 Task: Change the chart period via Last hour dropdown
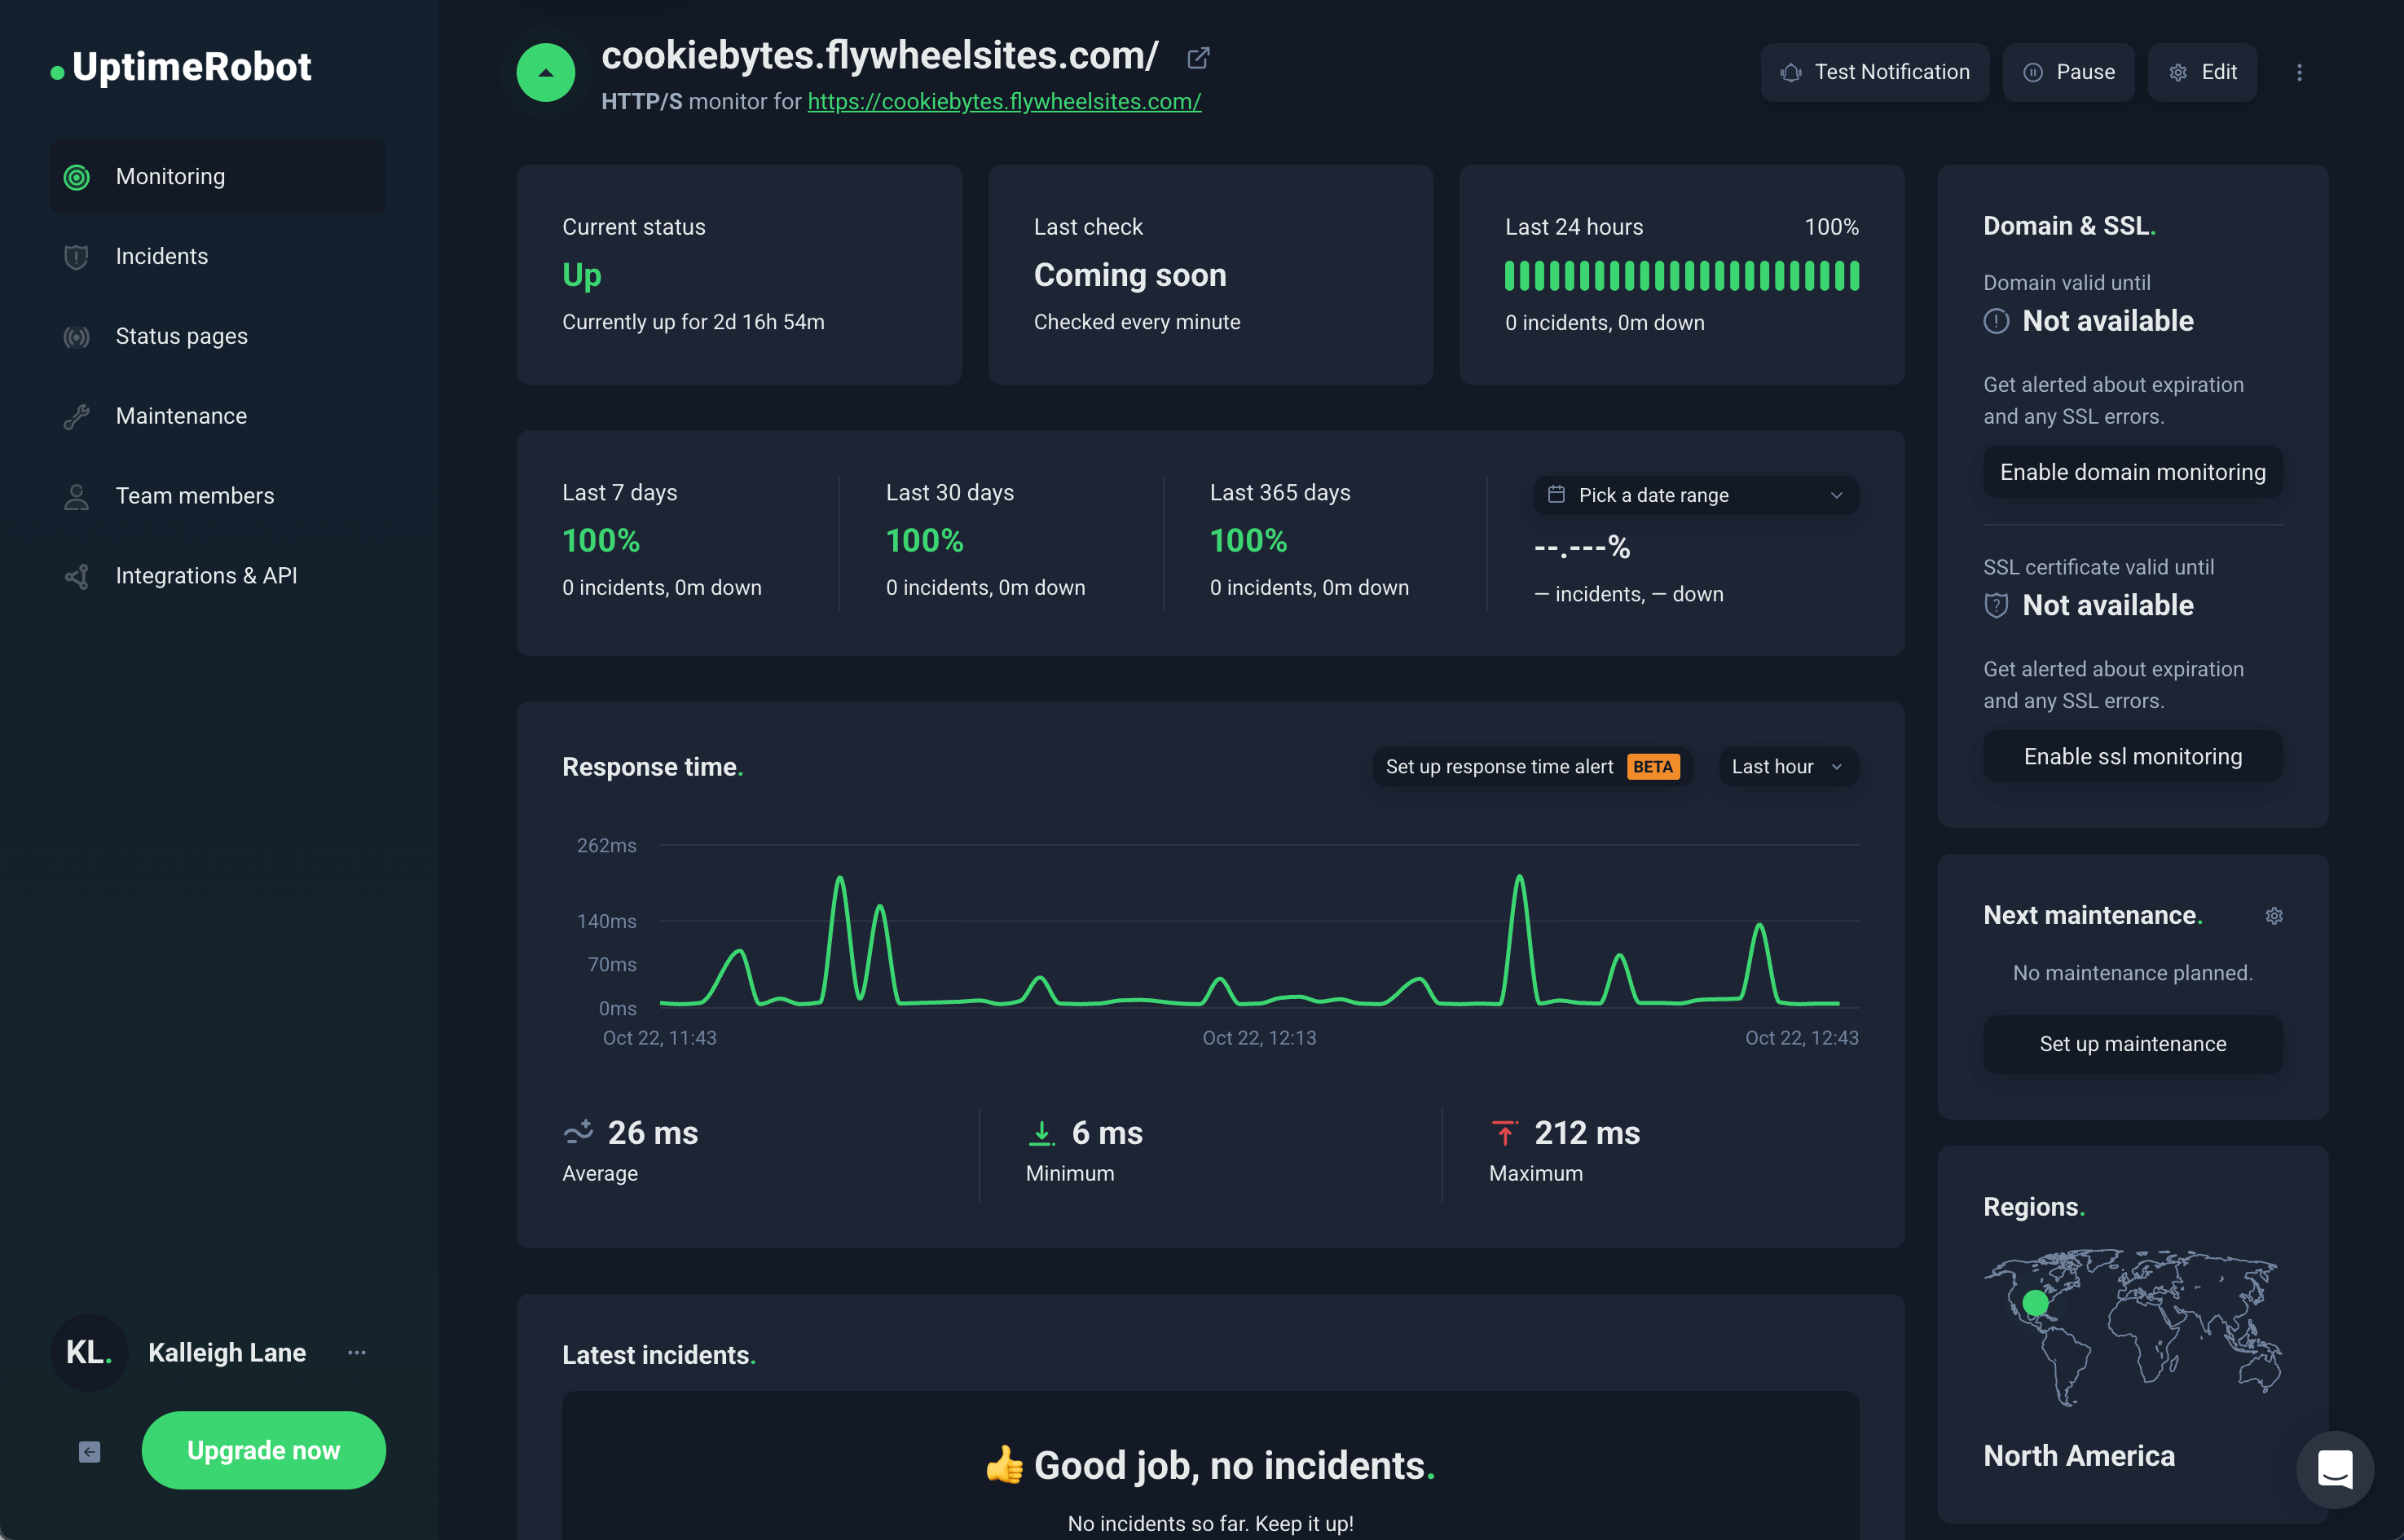[x=1786, y=766]
